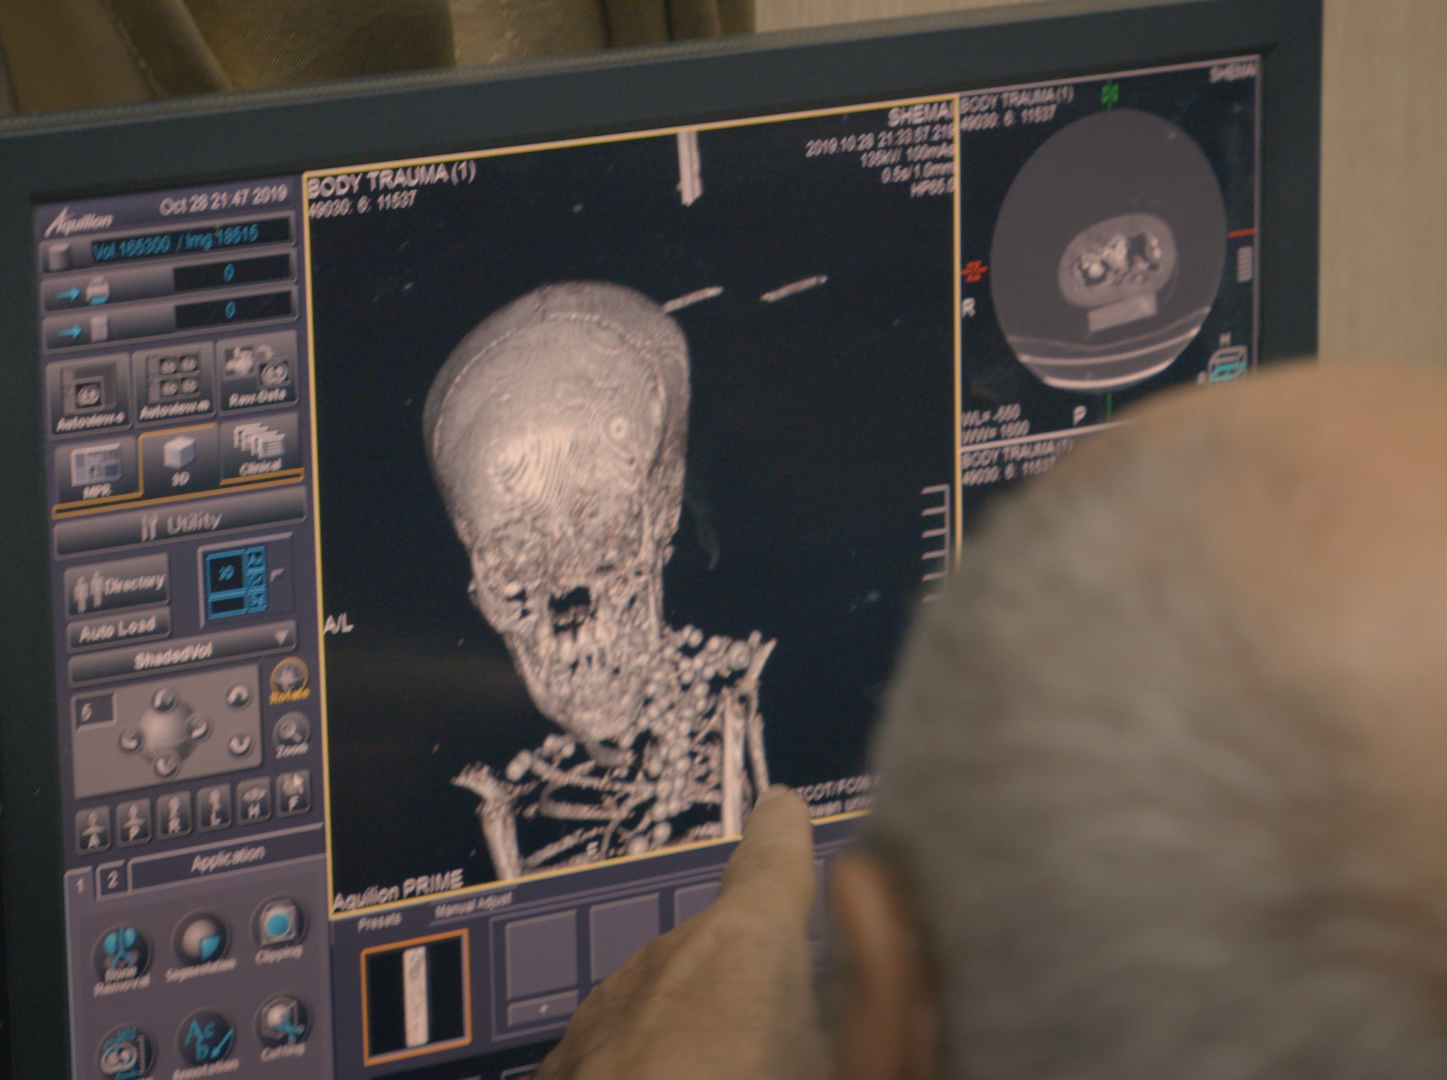1447x1080 pixels.
Task: Click the Auto Load button
Action: 118,629
